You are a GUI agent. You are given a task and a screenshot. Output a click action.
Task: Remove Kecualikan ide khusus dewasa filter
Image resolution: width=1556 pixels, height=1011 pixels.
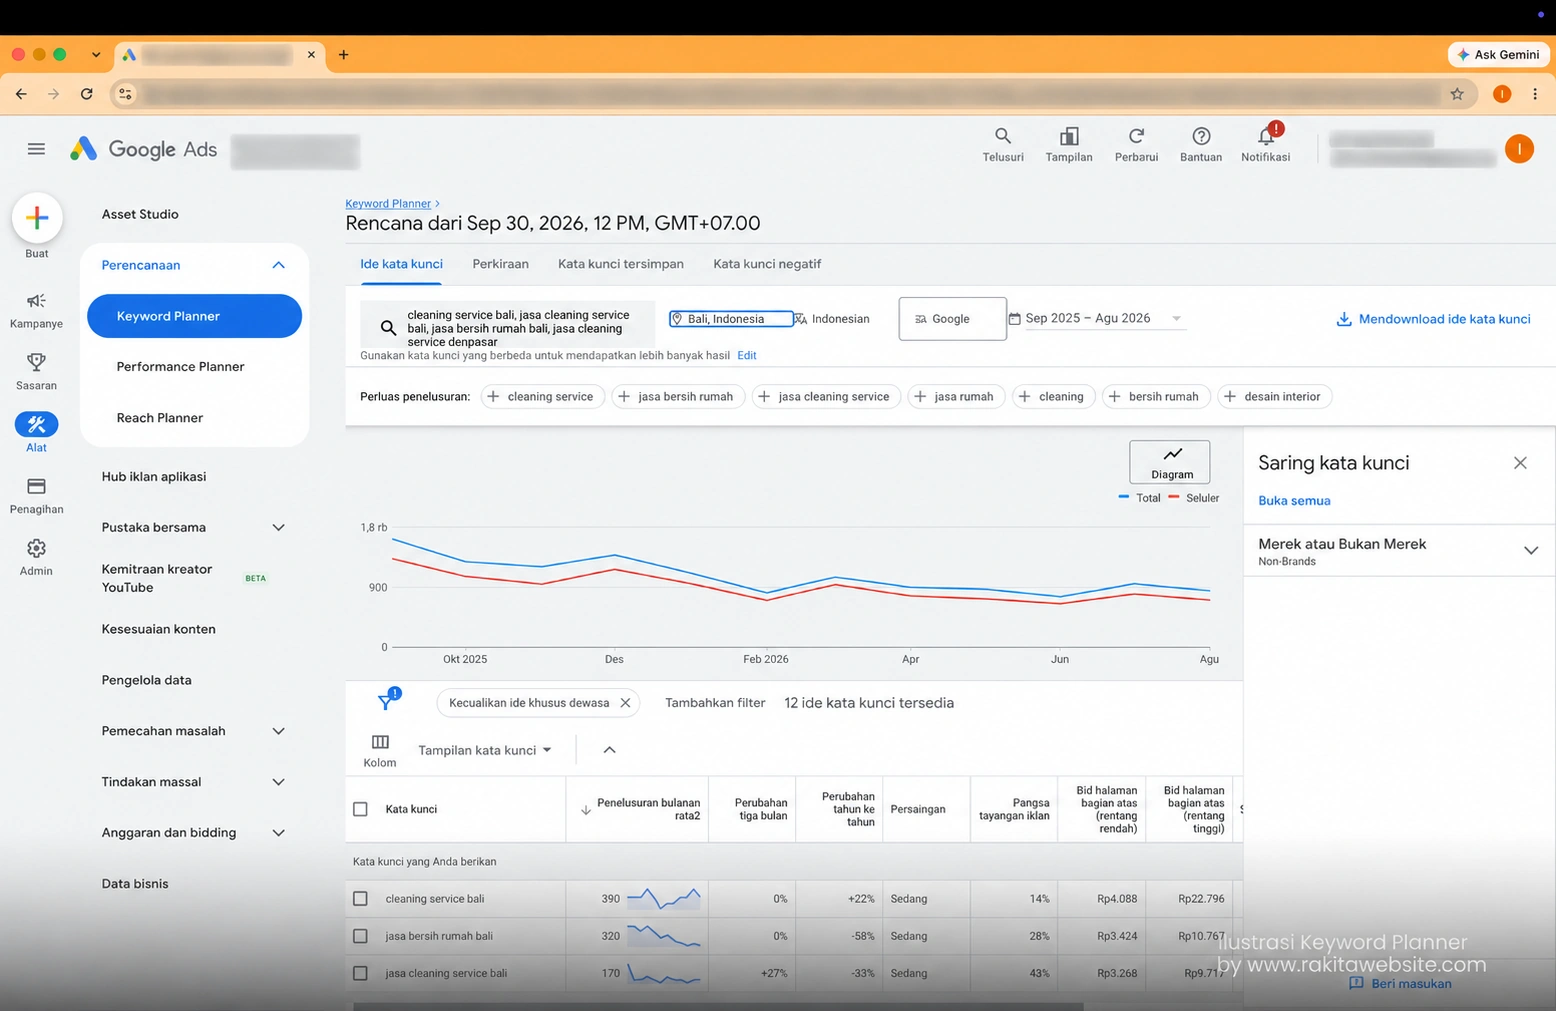point(625,703)
